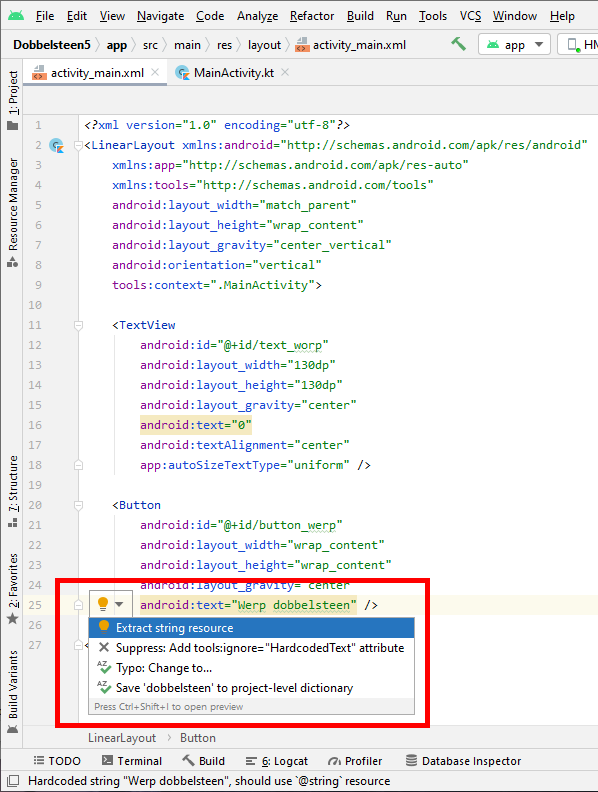
Task: Open the Profiler tool window
Action: [x=355, y=761]
